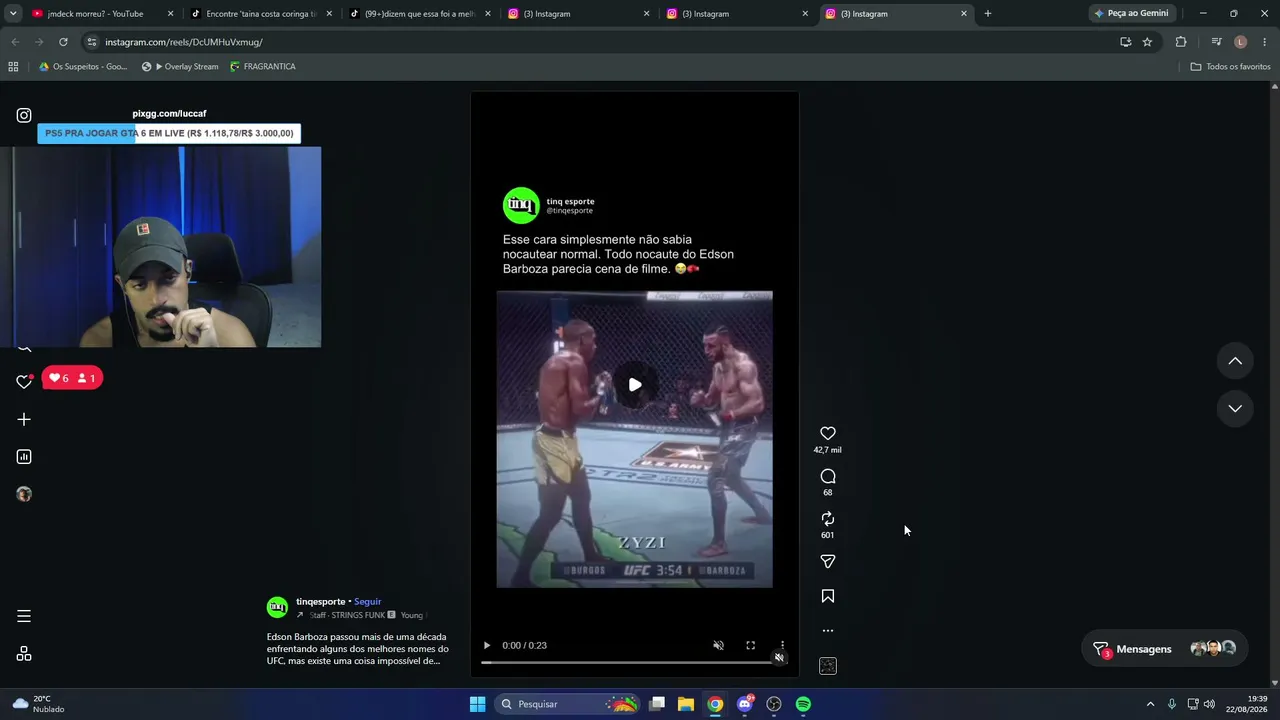Bookmark this page with the star icon

1147,42
